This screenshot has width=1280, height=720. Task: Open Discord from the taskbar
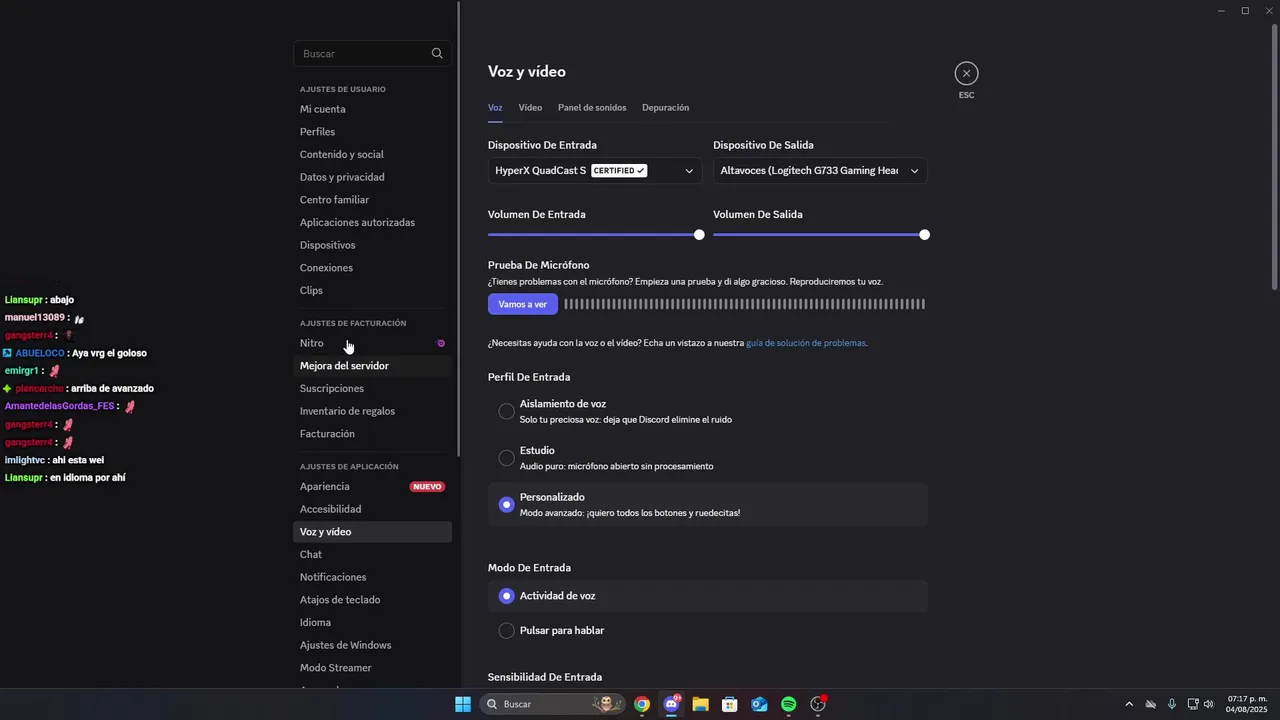(x=672, y=704)
